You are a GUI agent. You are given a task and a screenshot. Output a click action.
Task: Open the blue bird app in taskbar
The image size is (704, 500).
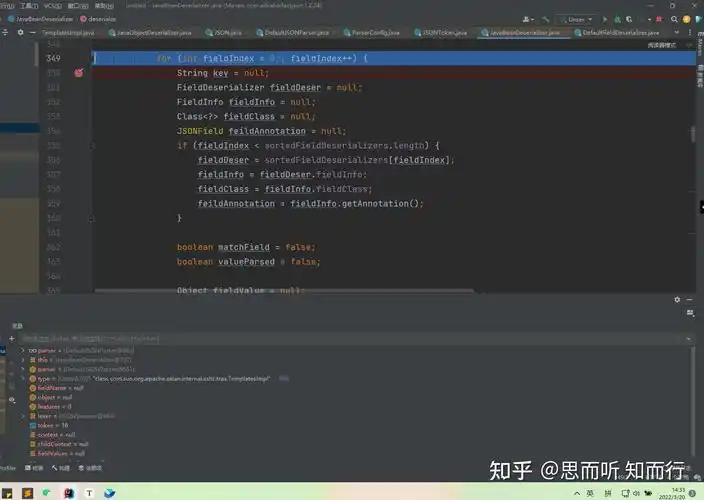110,493
